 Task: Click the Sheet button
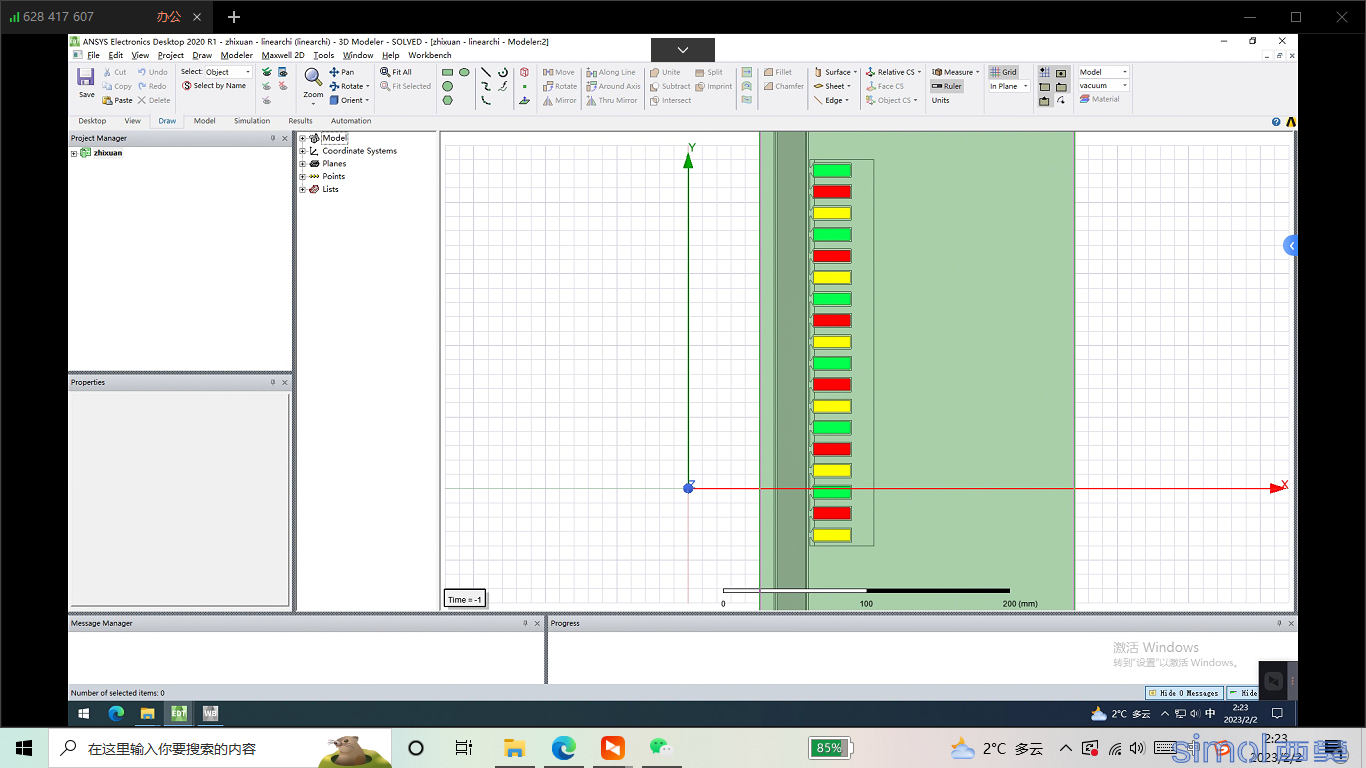(x=832, y=86)
